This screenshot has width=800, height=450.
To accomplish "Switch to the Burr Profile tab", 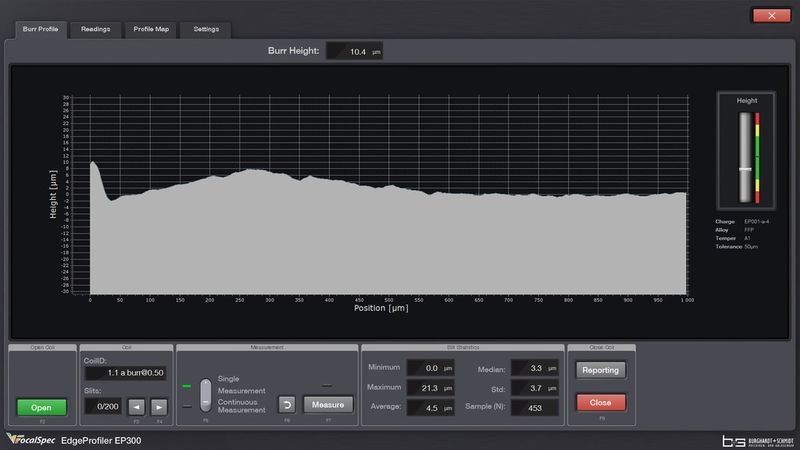I will [x=40, y=30].
